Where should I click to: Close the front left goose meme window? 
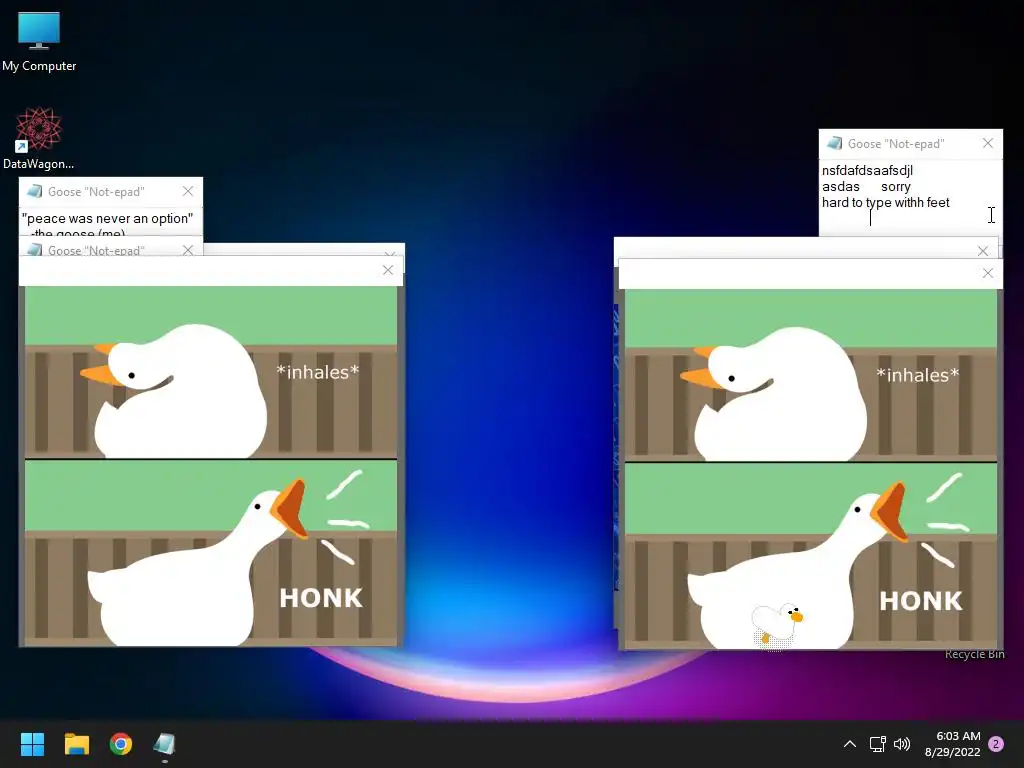coord(388,270)
